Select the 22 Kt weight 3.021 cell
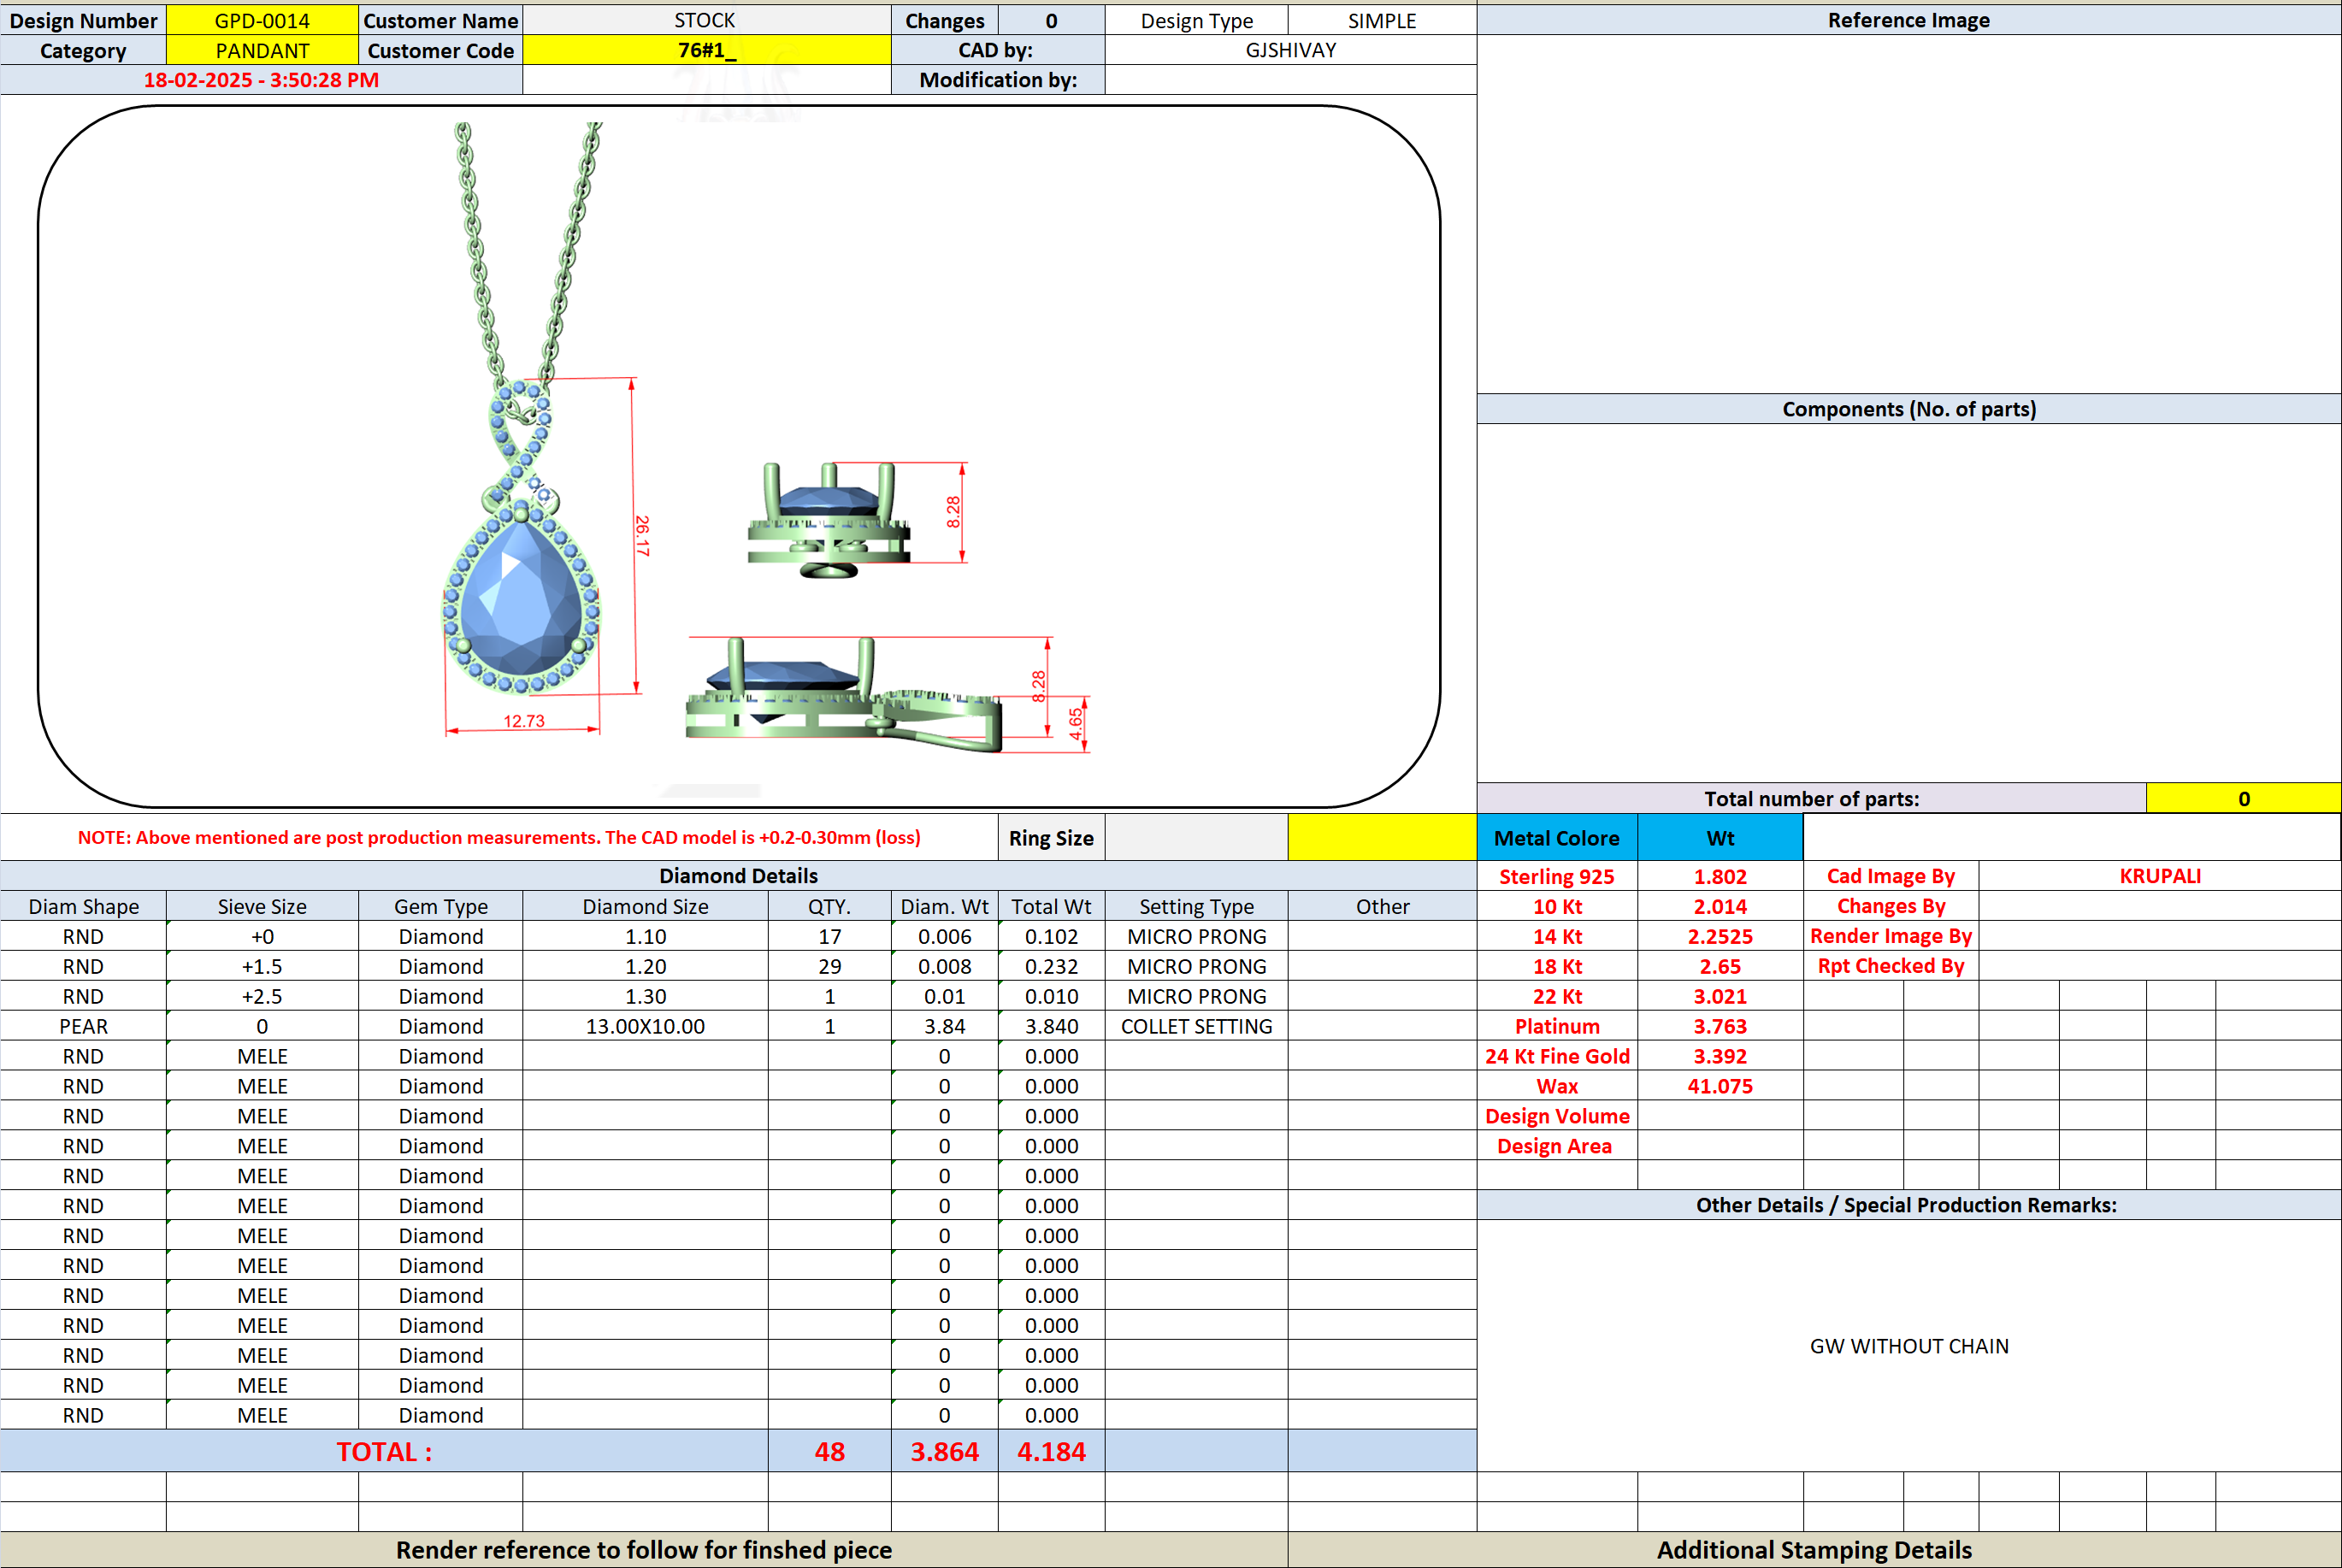2342x1568 pixels. (1720, 996)
